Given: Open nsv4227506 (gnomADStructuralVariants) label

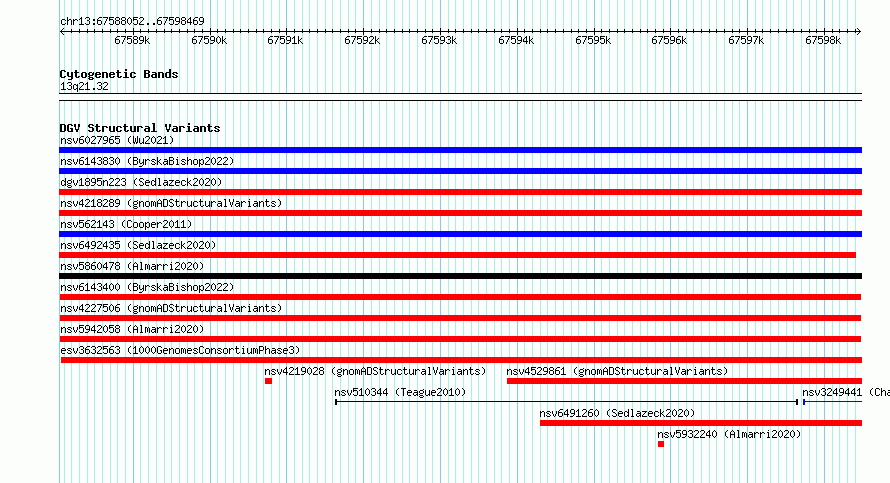Looking at the screenshot, I should [171, 308].
